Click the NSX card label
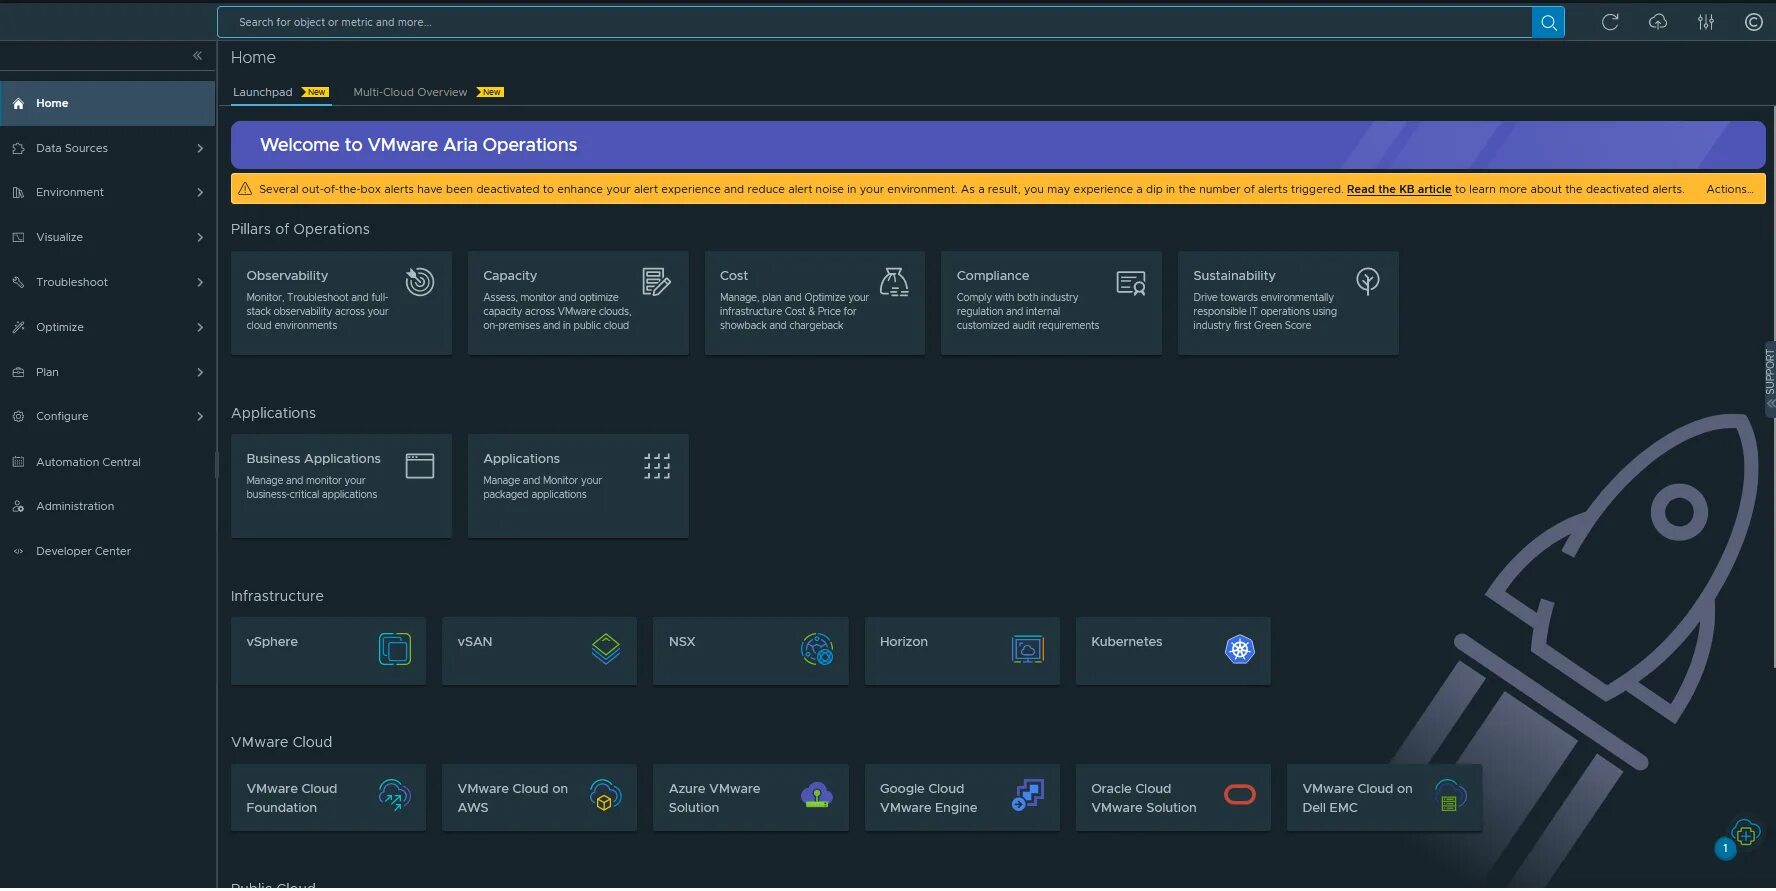Image resolution: width=1776 pixels, height=891 pixels. (682, 642)
